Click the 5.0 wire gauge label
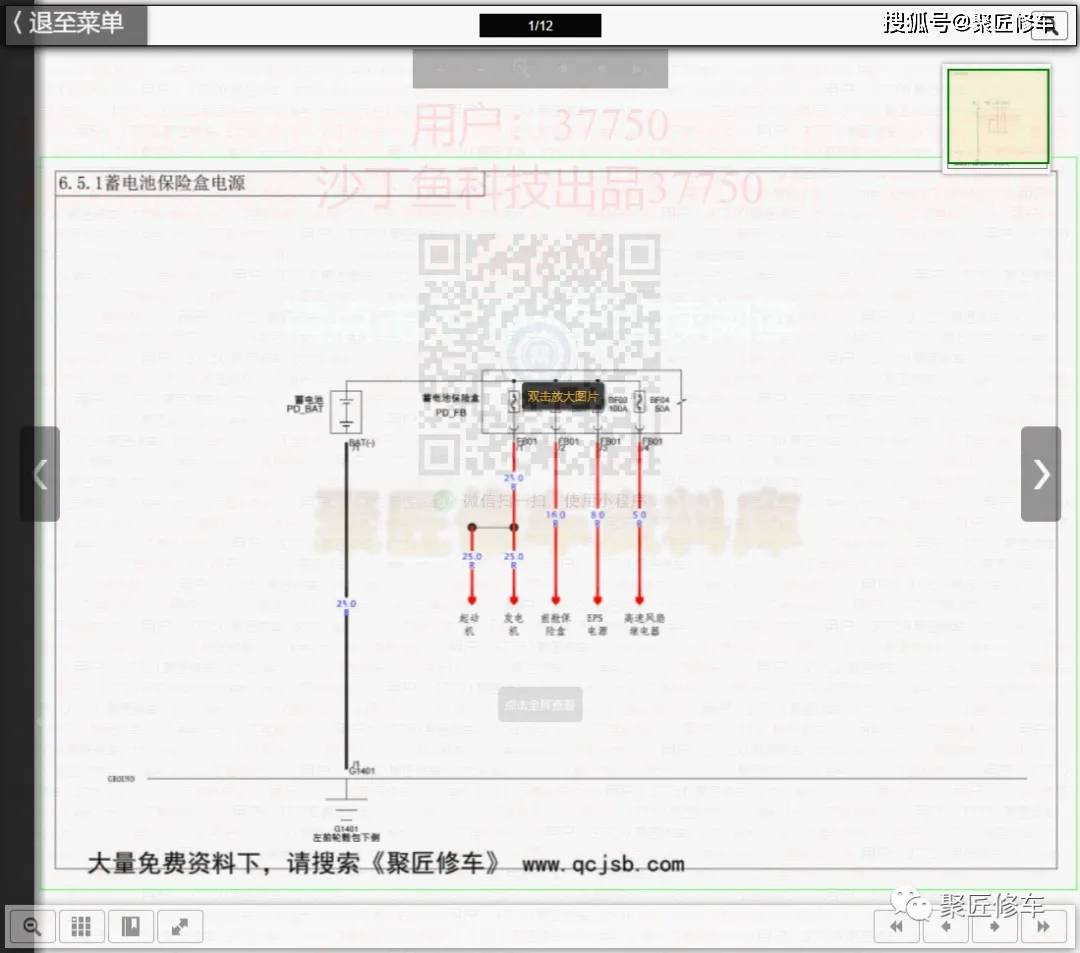The height and width of the screenshot is (953, 1080). [x=640, y=514]
